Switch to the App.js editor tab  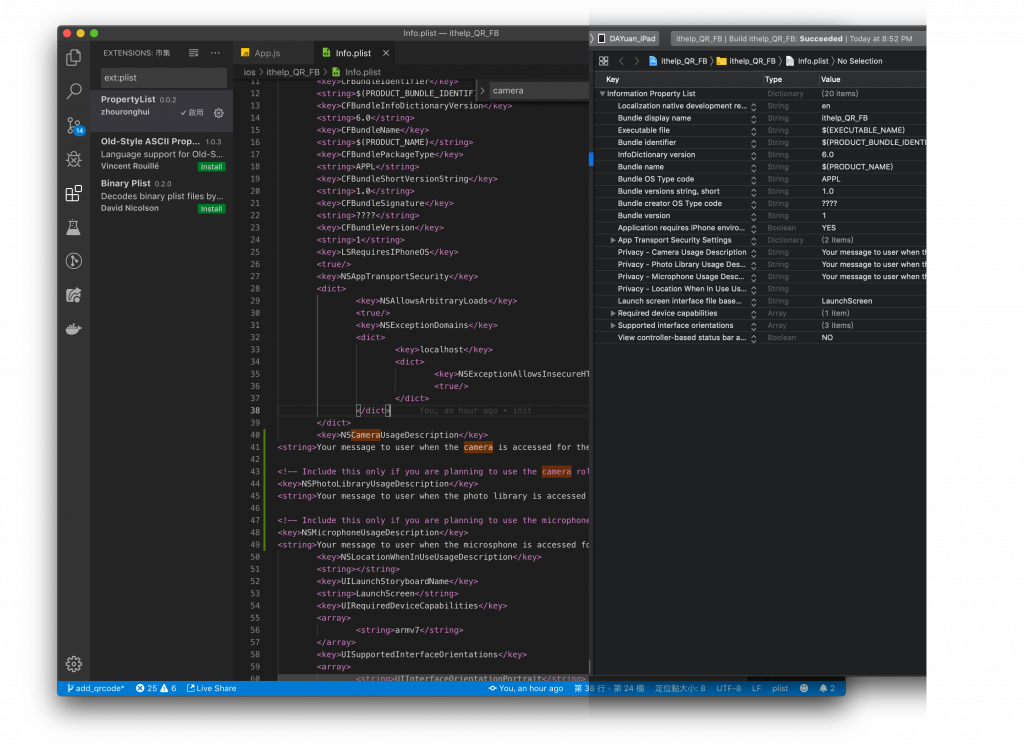267,53
